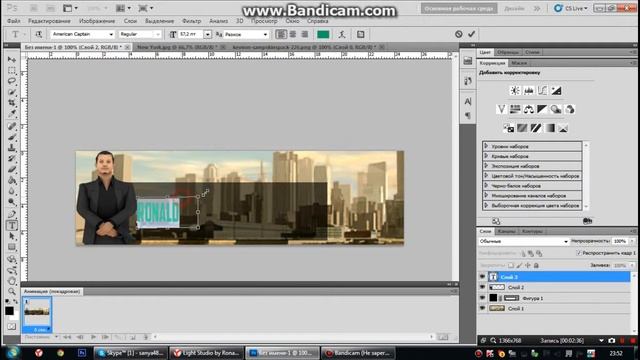640x360 pixels.
Task: Open the layer blend mode dropdown
Action: (524, 241)
